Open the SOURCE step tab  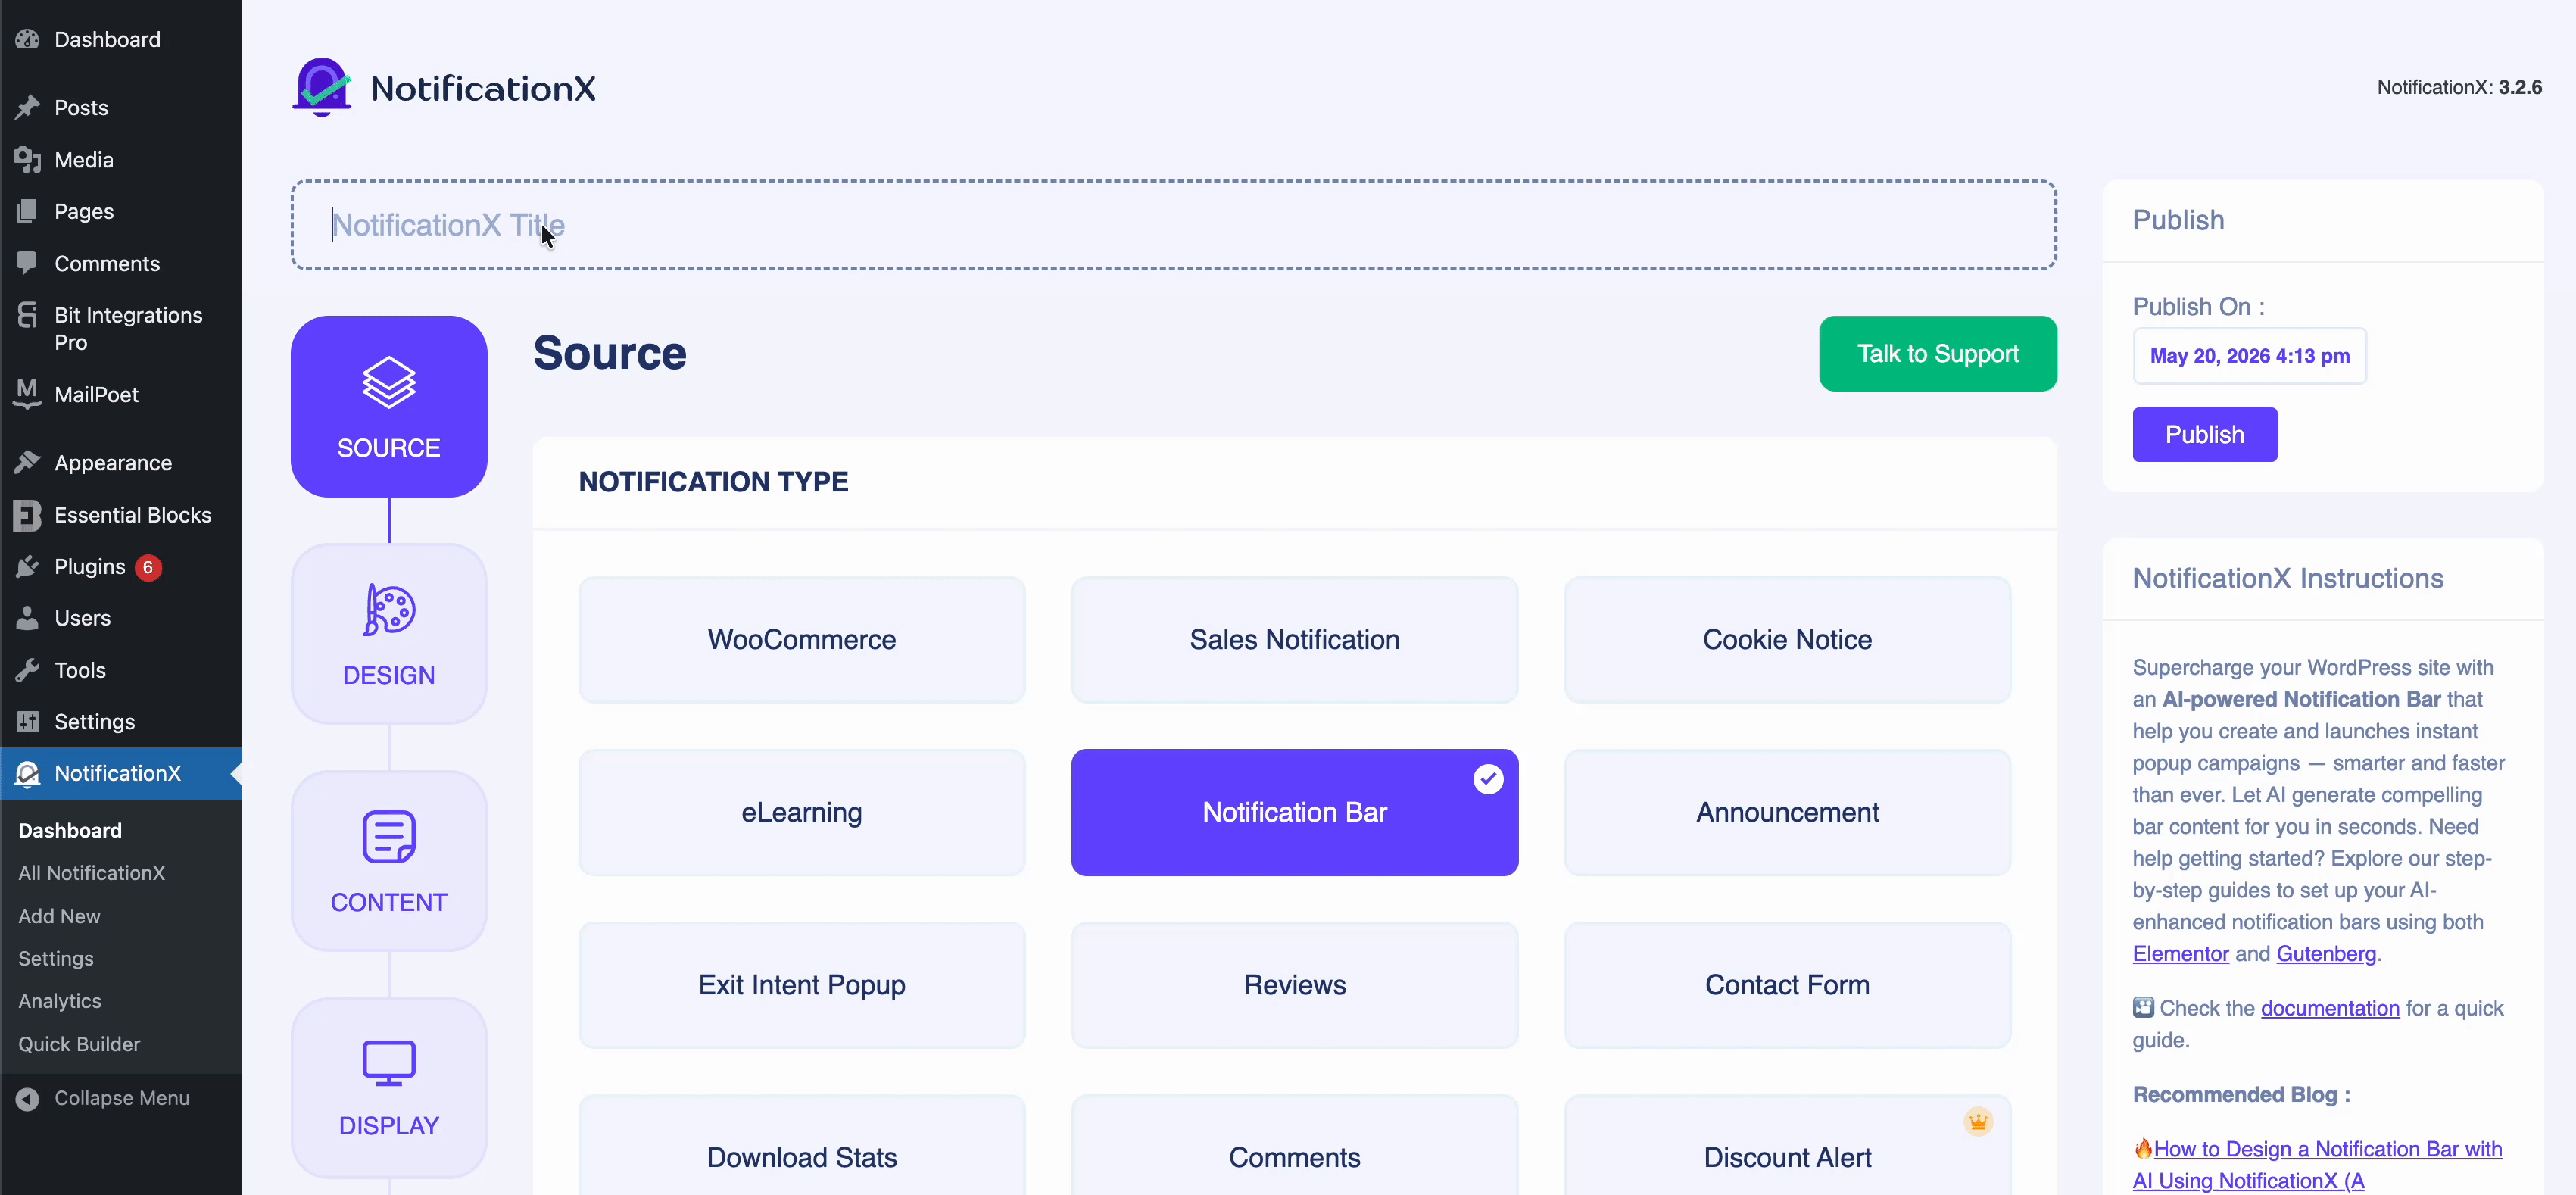coord(389,407)
